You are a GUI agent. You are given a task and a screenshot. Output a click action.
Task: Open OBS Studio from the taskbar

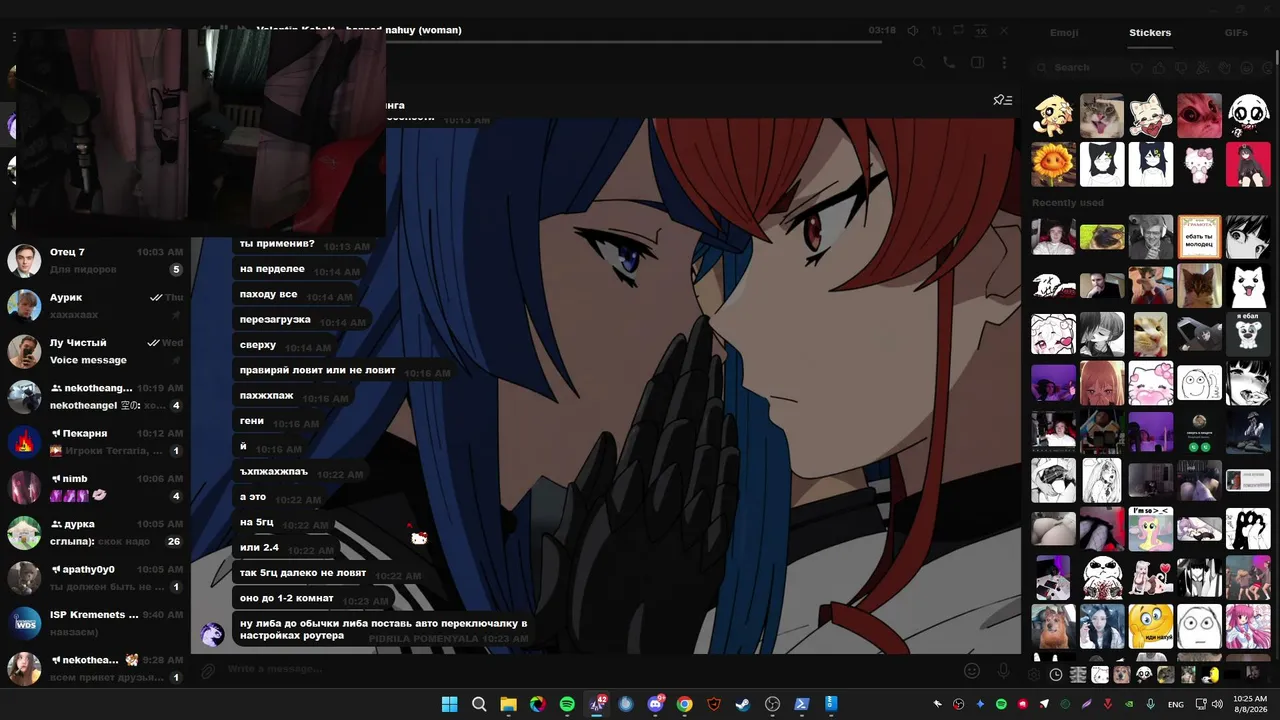pyautogui.click(x=772, y=704)
